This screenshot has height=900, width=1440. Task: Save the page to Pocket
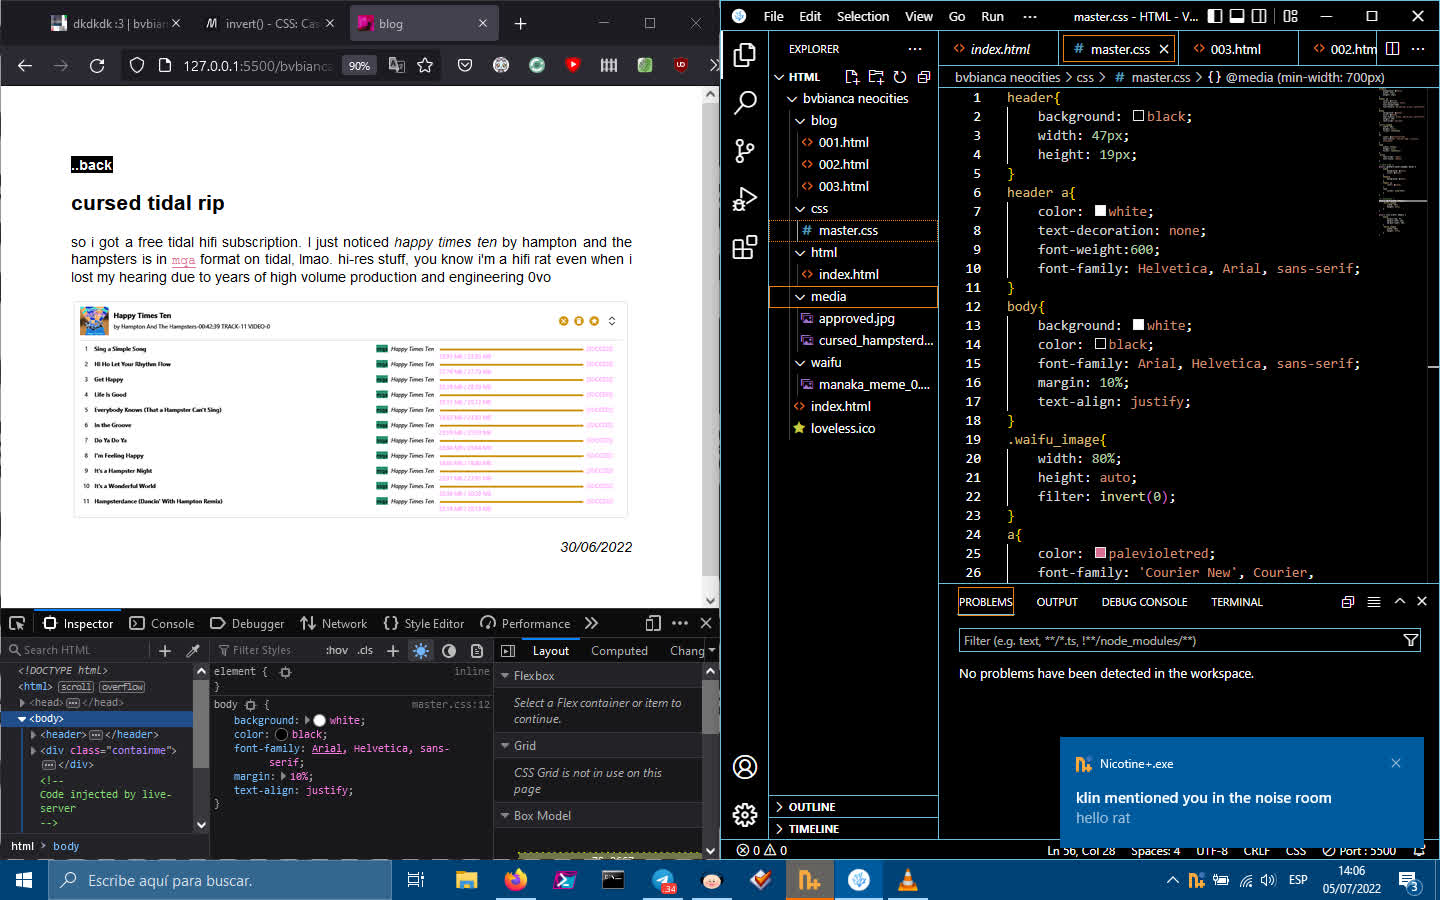465,65
